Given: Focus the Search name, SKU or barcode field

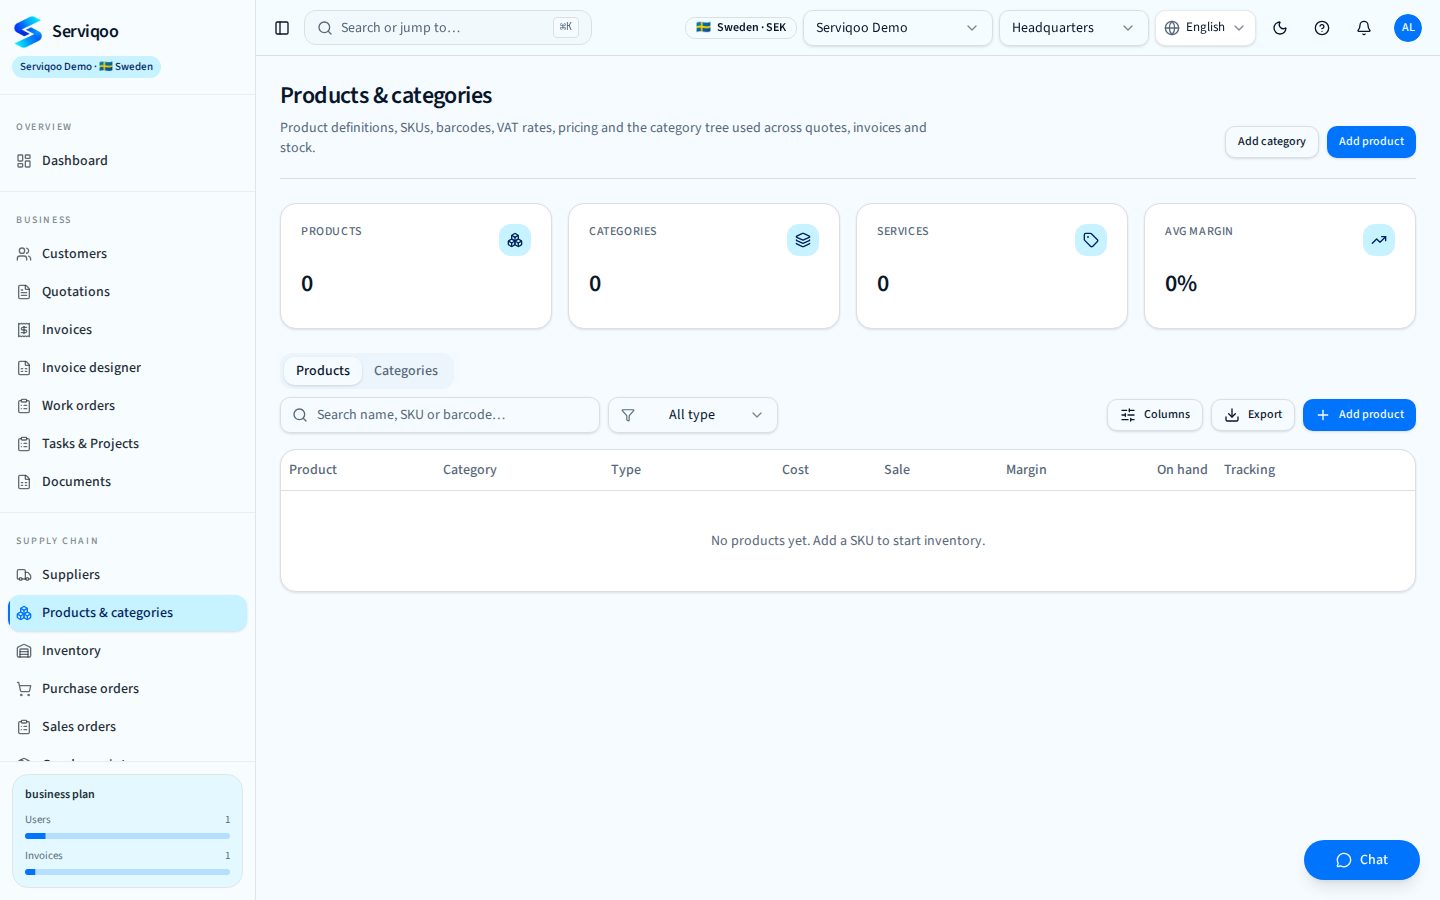Looking at the screenshot, I should click(440, 415).
